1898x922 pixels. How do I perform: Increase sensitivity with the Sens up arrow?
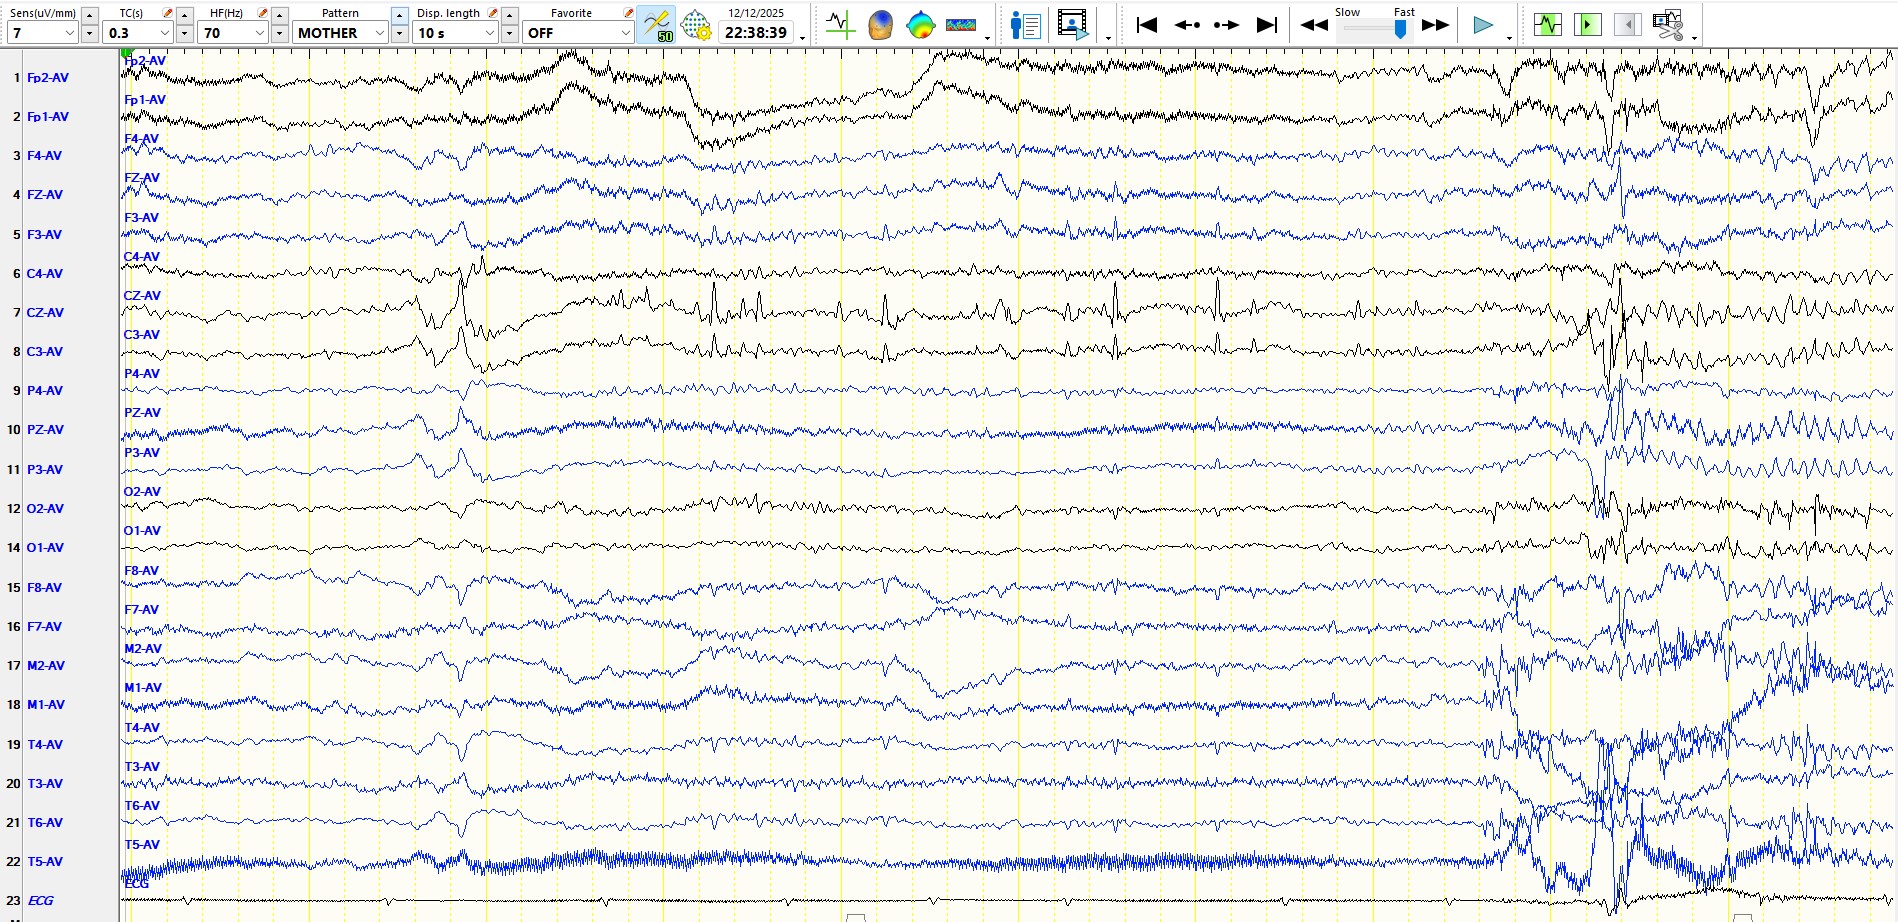pos(90,15)
